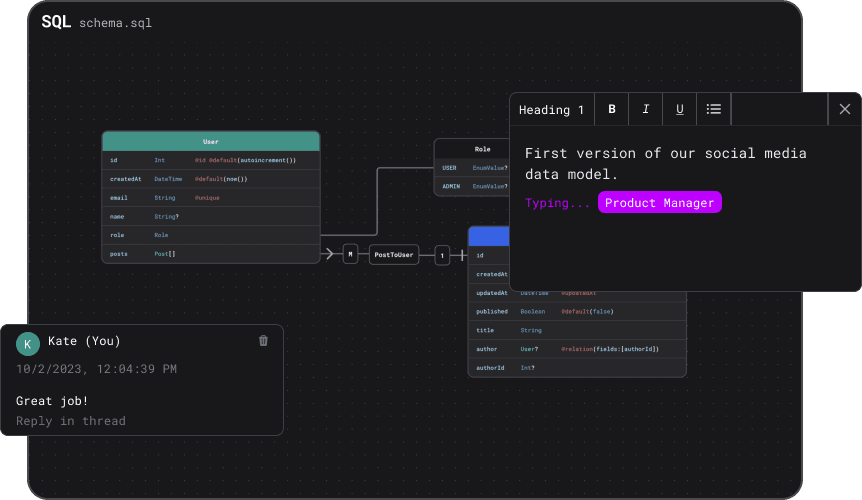Close the text editor panel
Screen dimensions: 862x500
tap(845, 109)
